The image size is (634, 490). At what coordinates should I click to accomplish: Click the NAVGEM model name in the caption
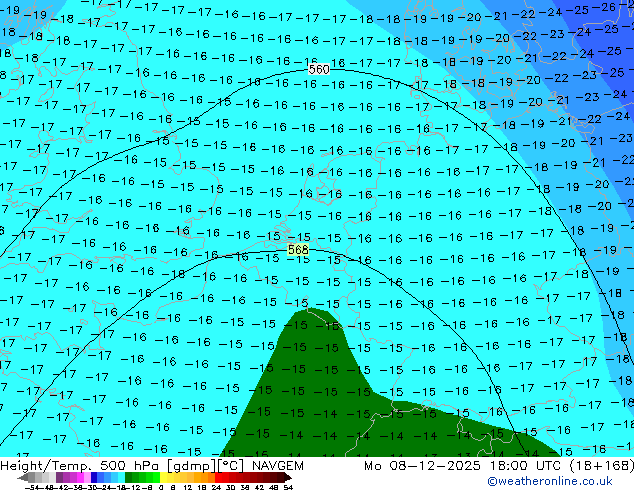(277, 466)
